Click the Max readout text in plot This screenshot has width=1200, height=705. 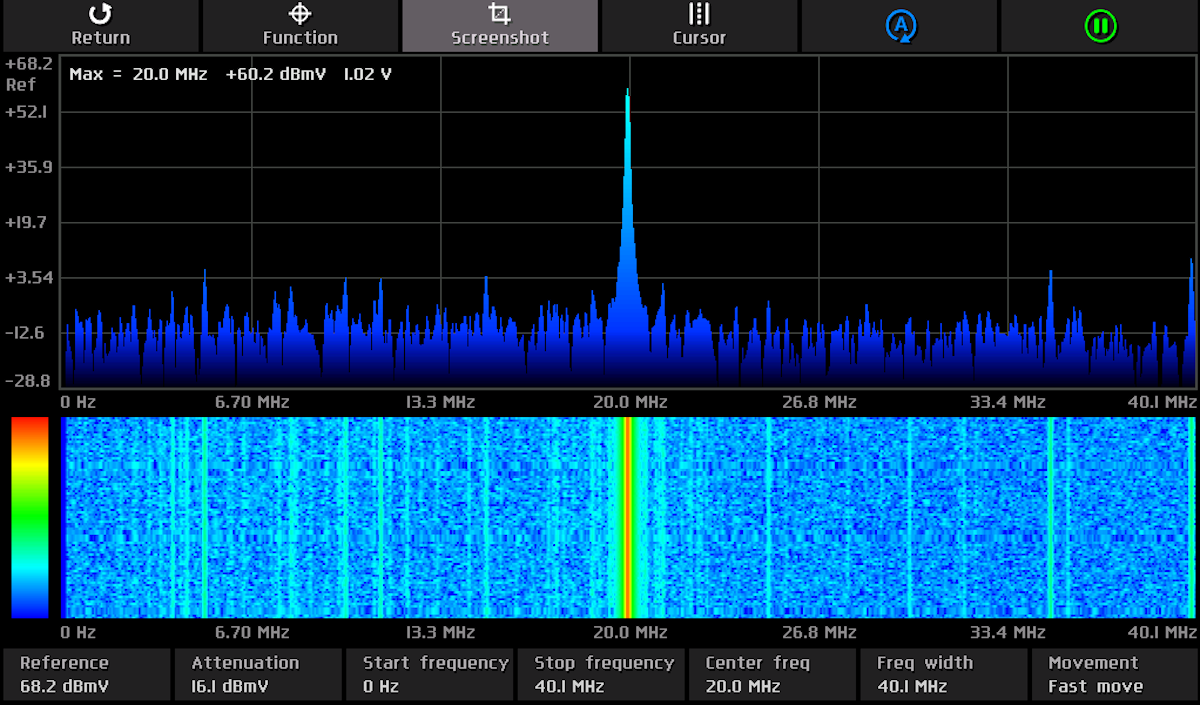click(x=230, y=74)
